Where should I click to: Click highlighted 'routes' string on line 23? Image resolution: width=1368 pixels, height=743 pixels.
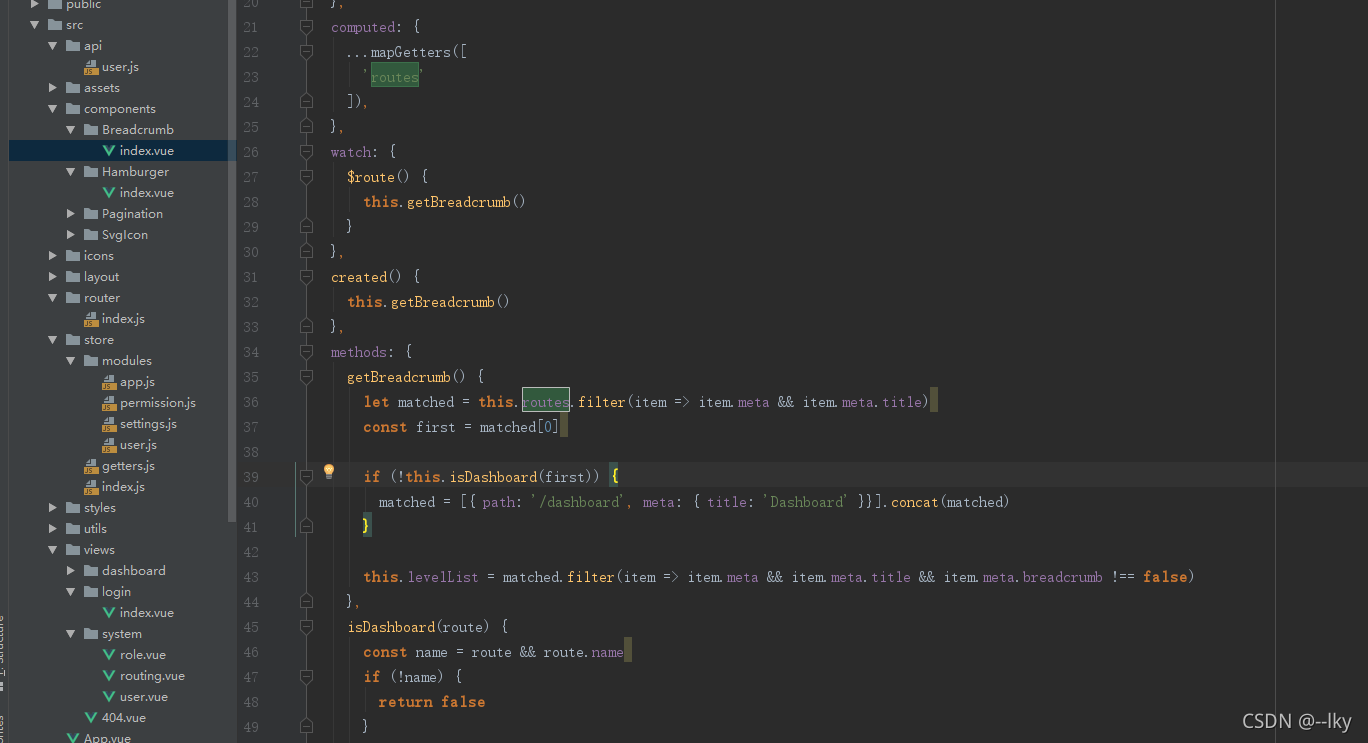tap(394, 77)
